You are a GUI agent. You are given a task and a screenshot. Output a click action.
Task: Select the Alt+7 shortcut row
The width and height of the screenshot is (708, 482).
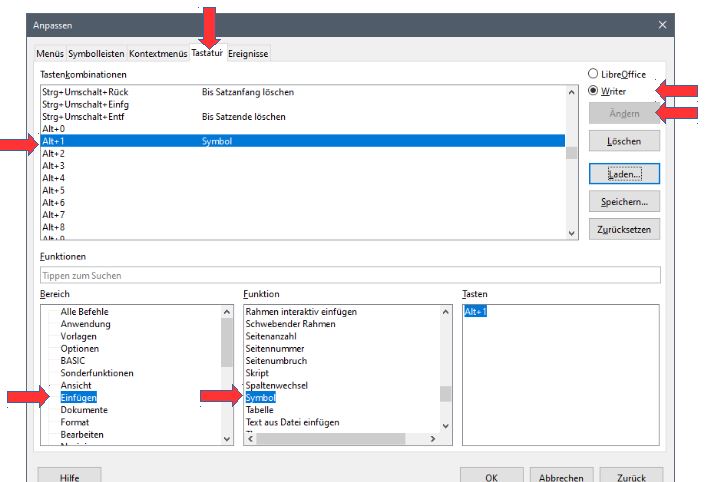pos(303,215)
